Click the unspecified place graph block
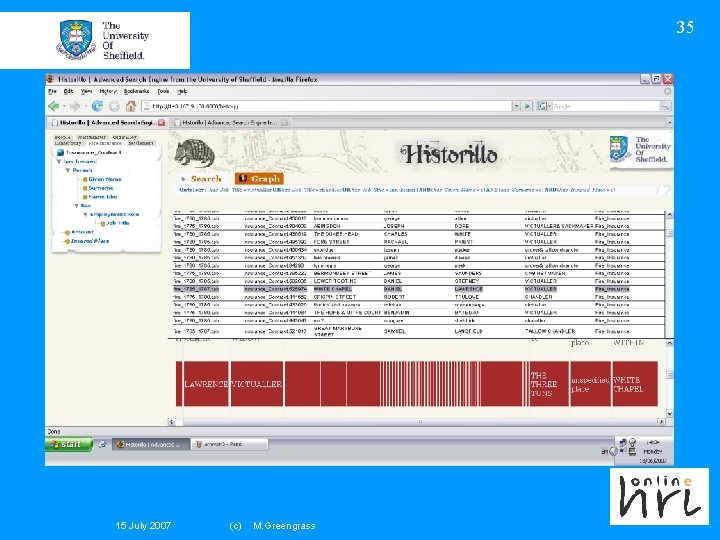This screenshot has height=540, width=720. tap(590, 384)
